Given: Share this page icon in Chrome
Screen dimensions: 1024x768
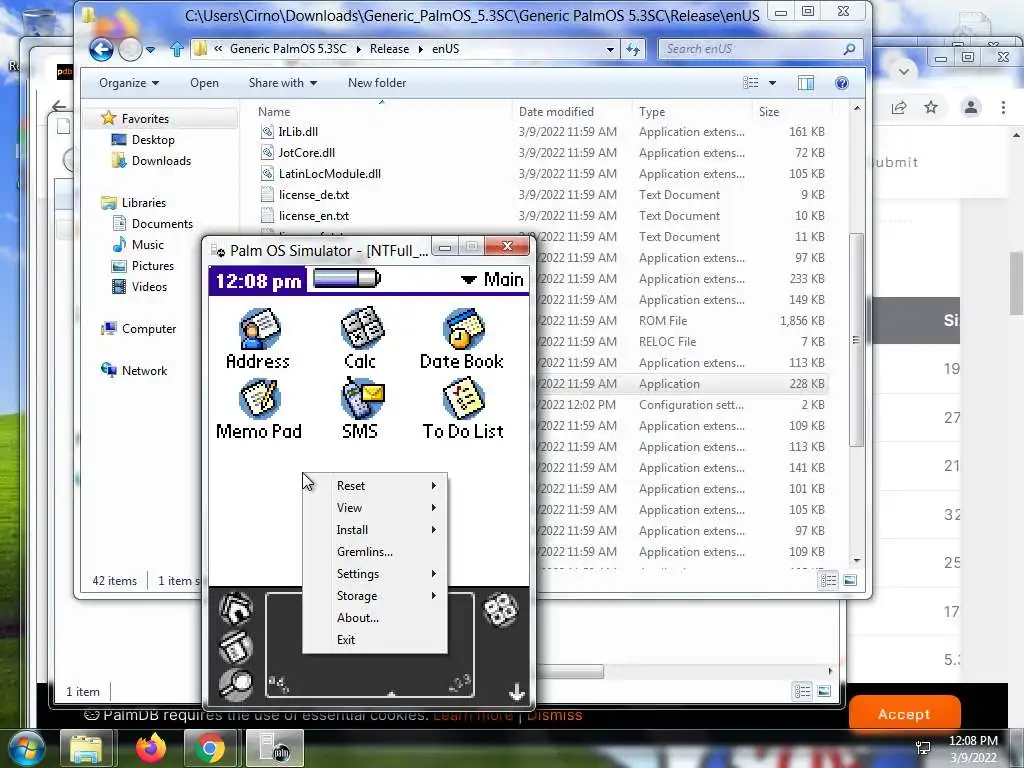Looking at the screenshot, I should (x=899, y=108).
